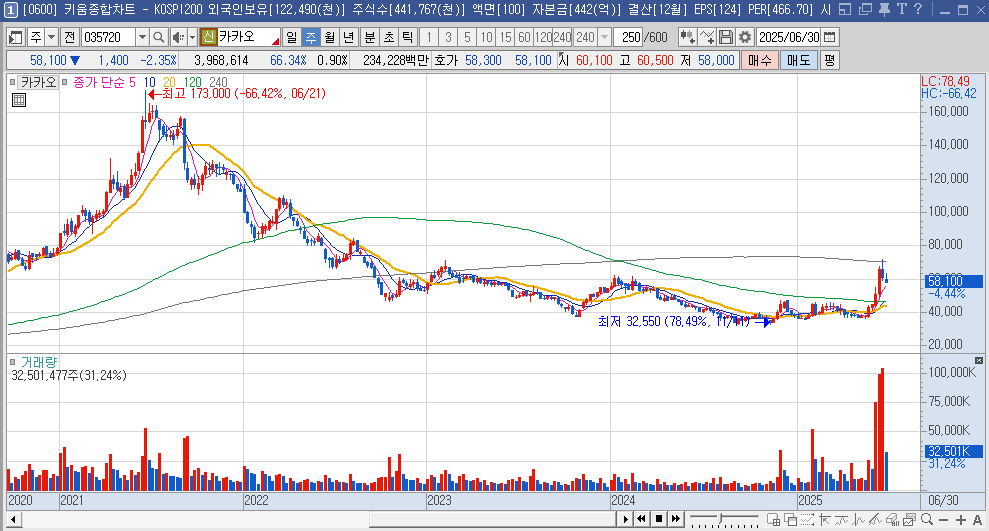The image size is (989, 531).
Task: Select 년 yearly chart period
Action: point(348,37)
